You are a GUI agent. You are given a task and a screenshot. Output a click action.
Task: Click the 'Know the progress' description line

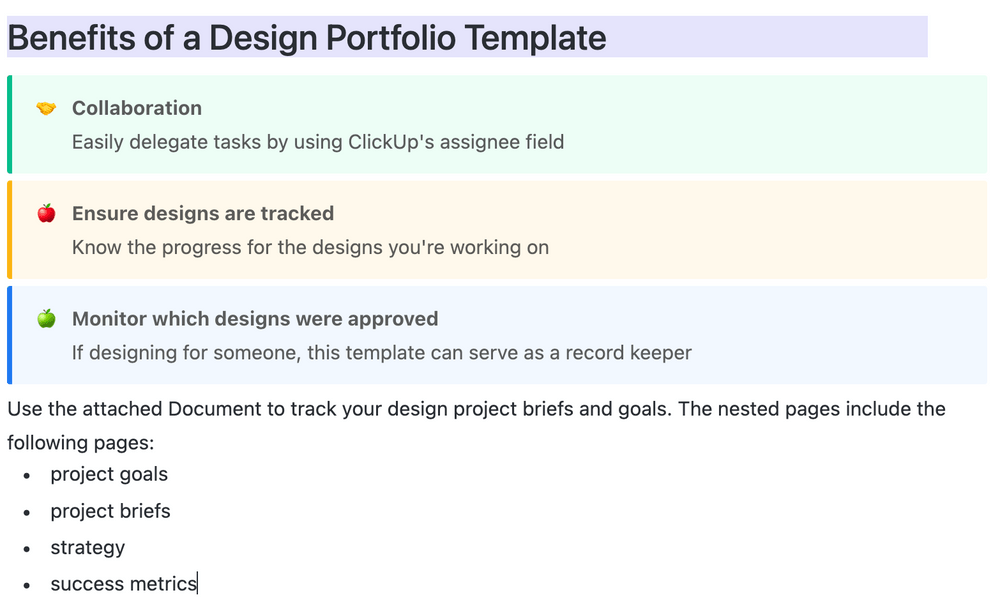coord(310,247)
